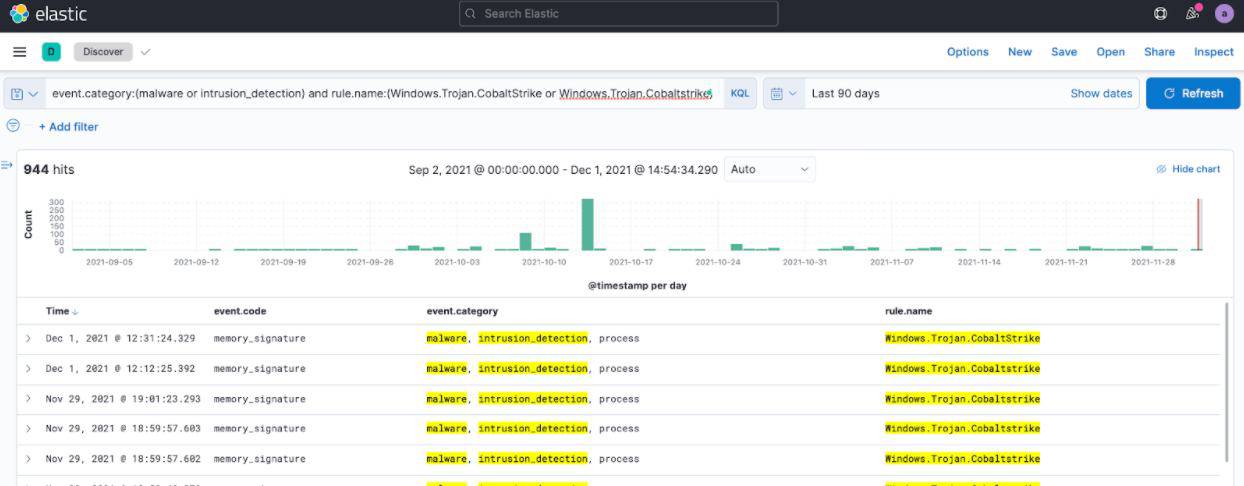Hide the histogram chart

[1188, 169]
